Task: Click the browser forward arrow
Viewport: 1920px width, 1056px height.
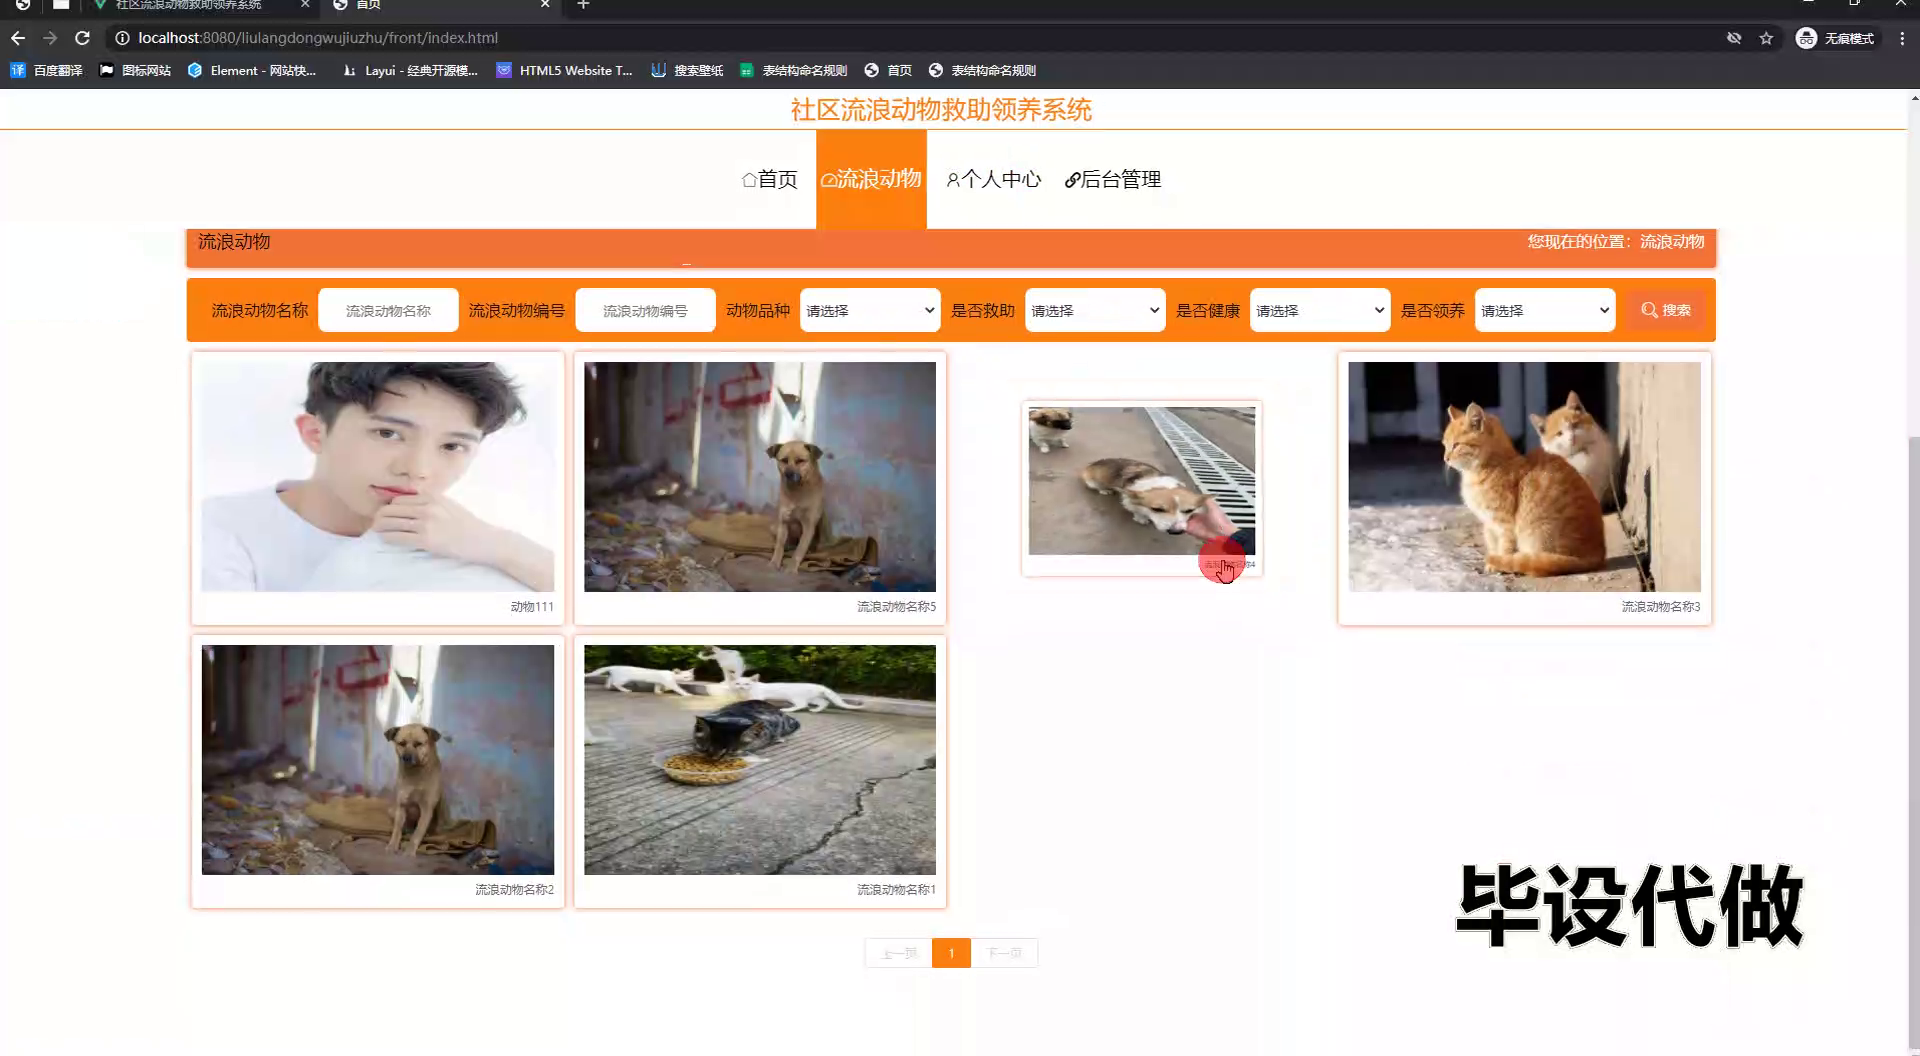Action: point(50,38)
